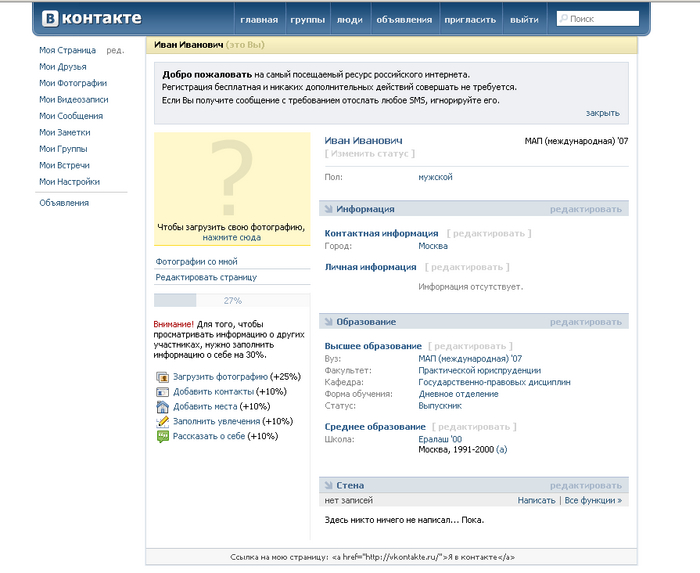Image resolution: width=700 pixels, height=573 pixels.
Task: Click нажмите сюда to upload photo
Action: click(232, 238)
